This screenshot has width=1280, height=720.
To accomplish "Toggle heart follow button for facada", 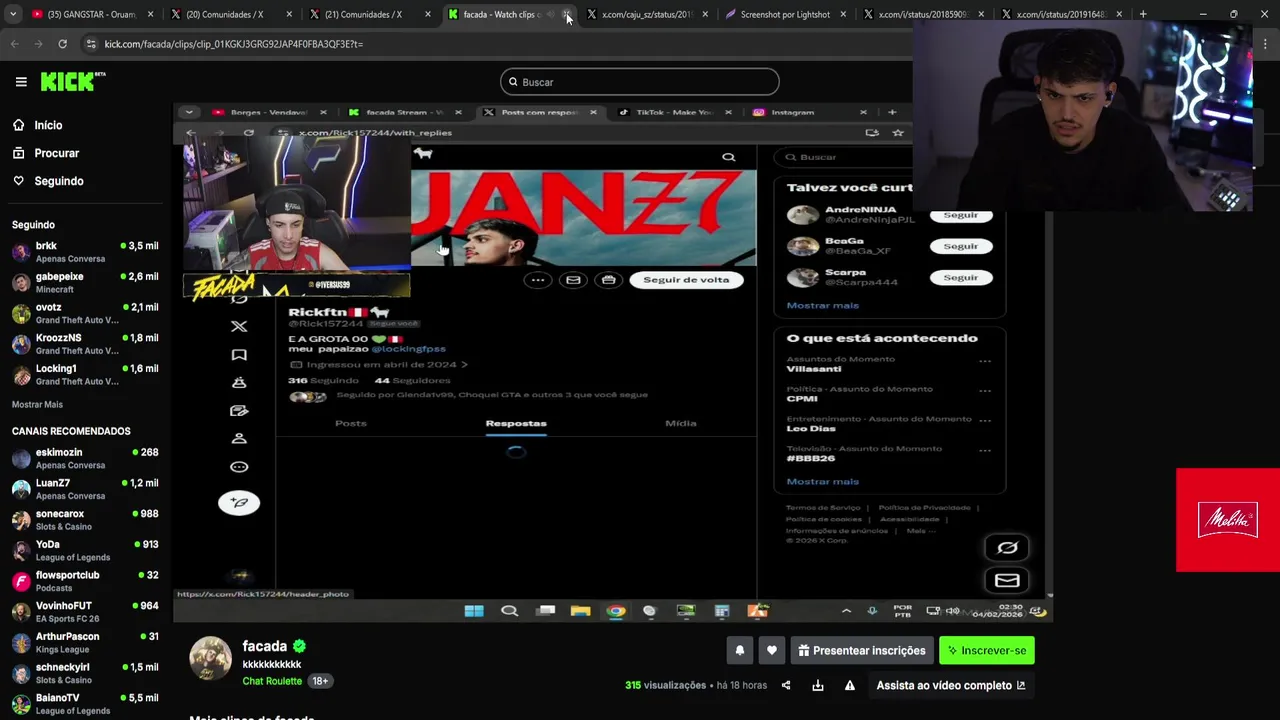I will click(x=772, y=650).
